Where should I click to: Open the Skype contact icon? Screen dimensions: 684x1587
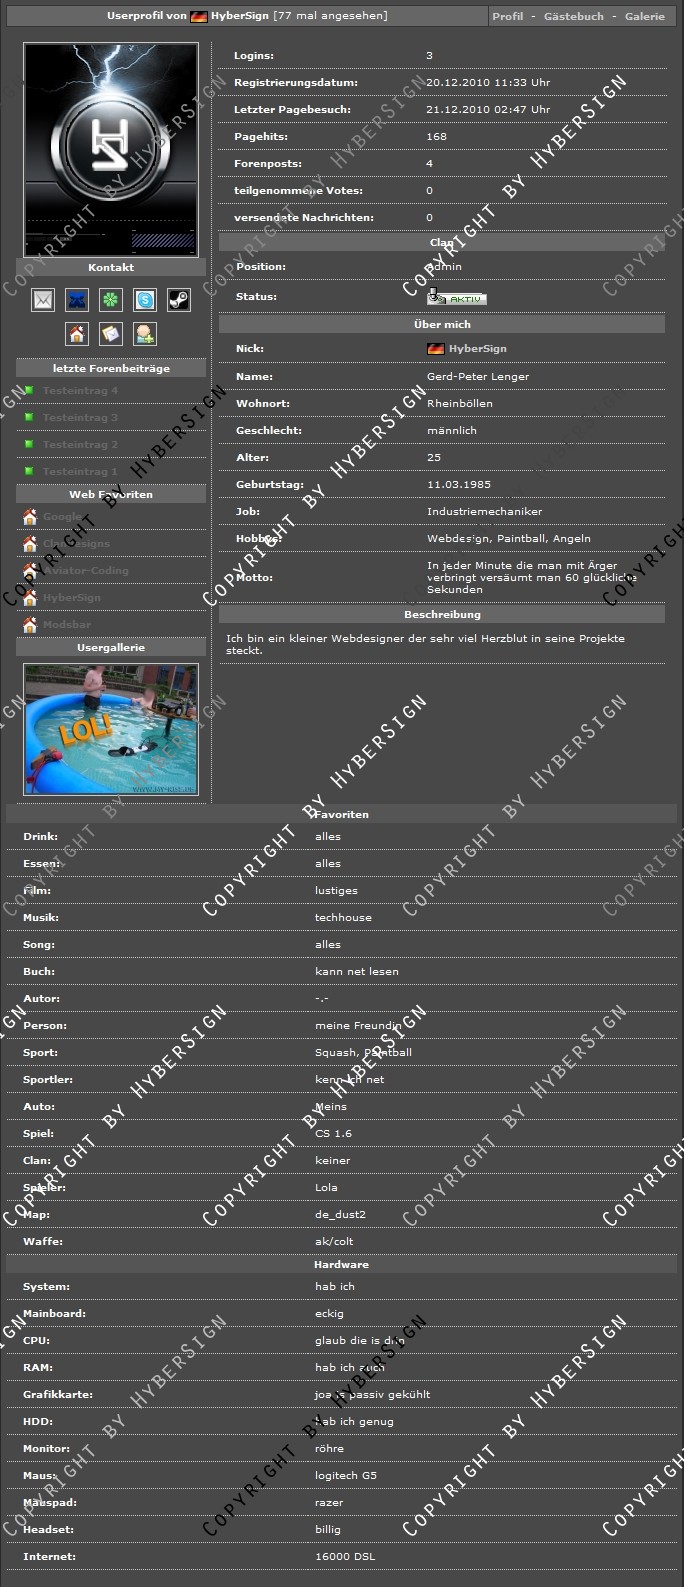coord(145,299)
